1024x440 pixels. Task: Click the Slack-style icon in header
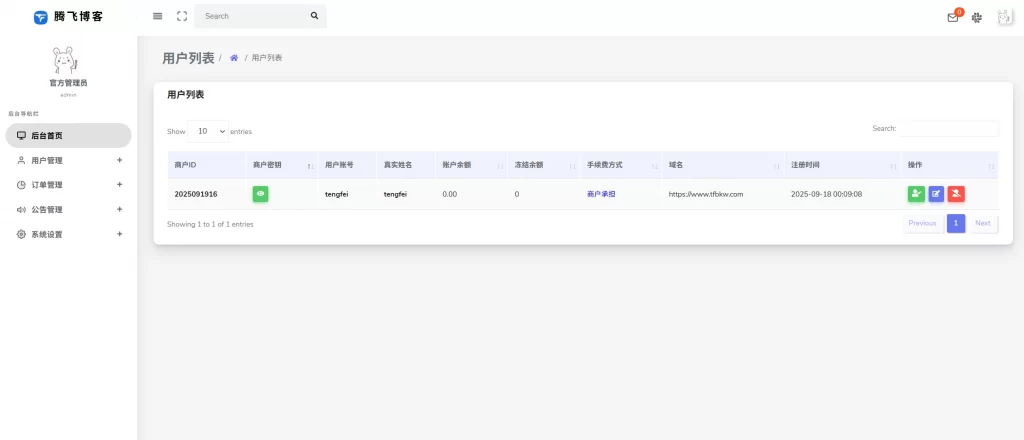(x=977, y=17)
